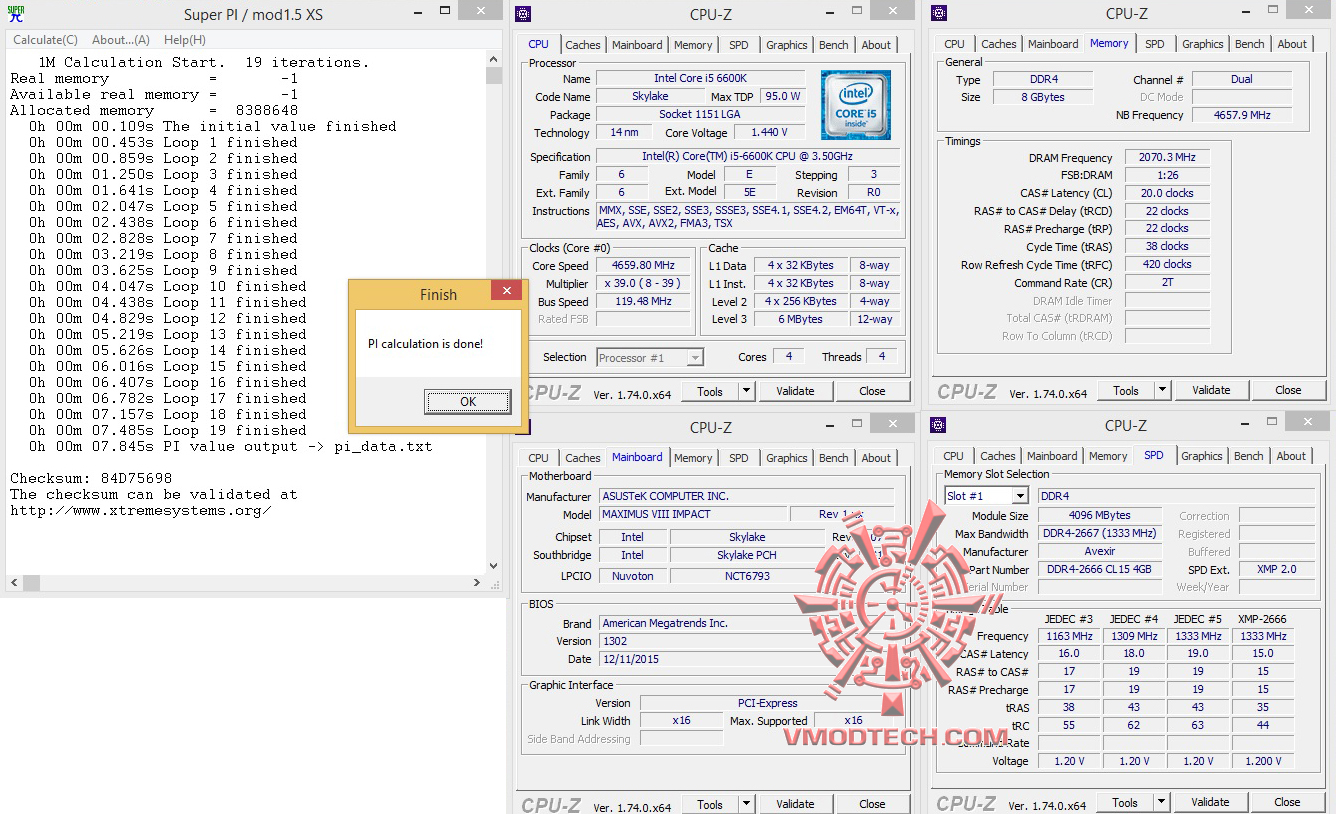Click the Core Speed value 4659.80 MHz

coord(643,265)
